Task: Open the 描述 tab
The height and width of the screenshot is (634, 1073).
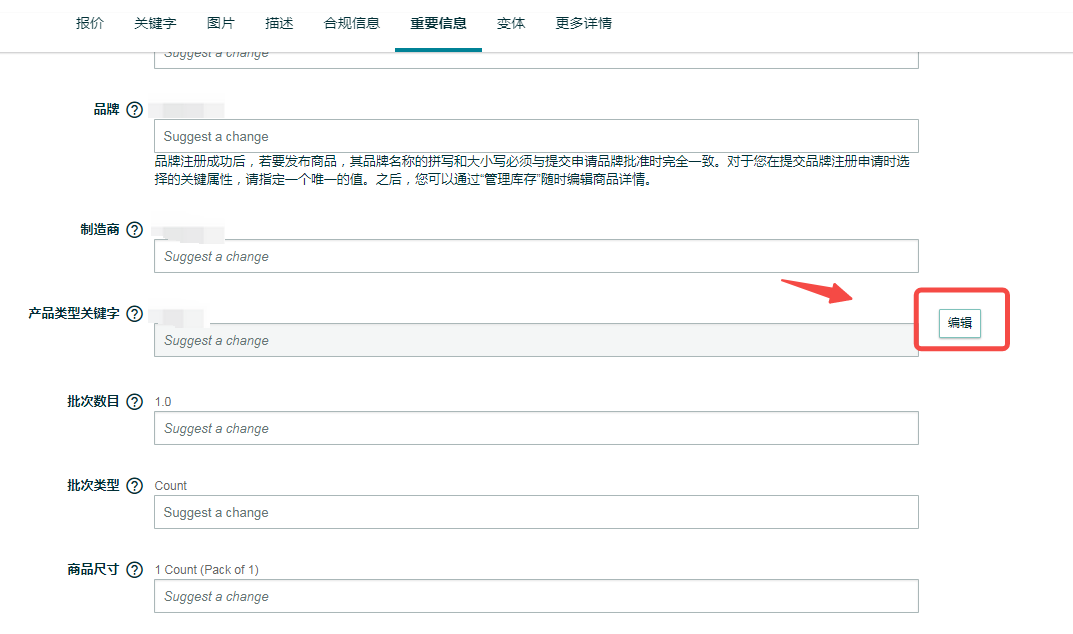Action: [279, 23]
